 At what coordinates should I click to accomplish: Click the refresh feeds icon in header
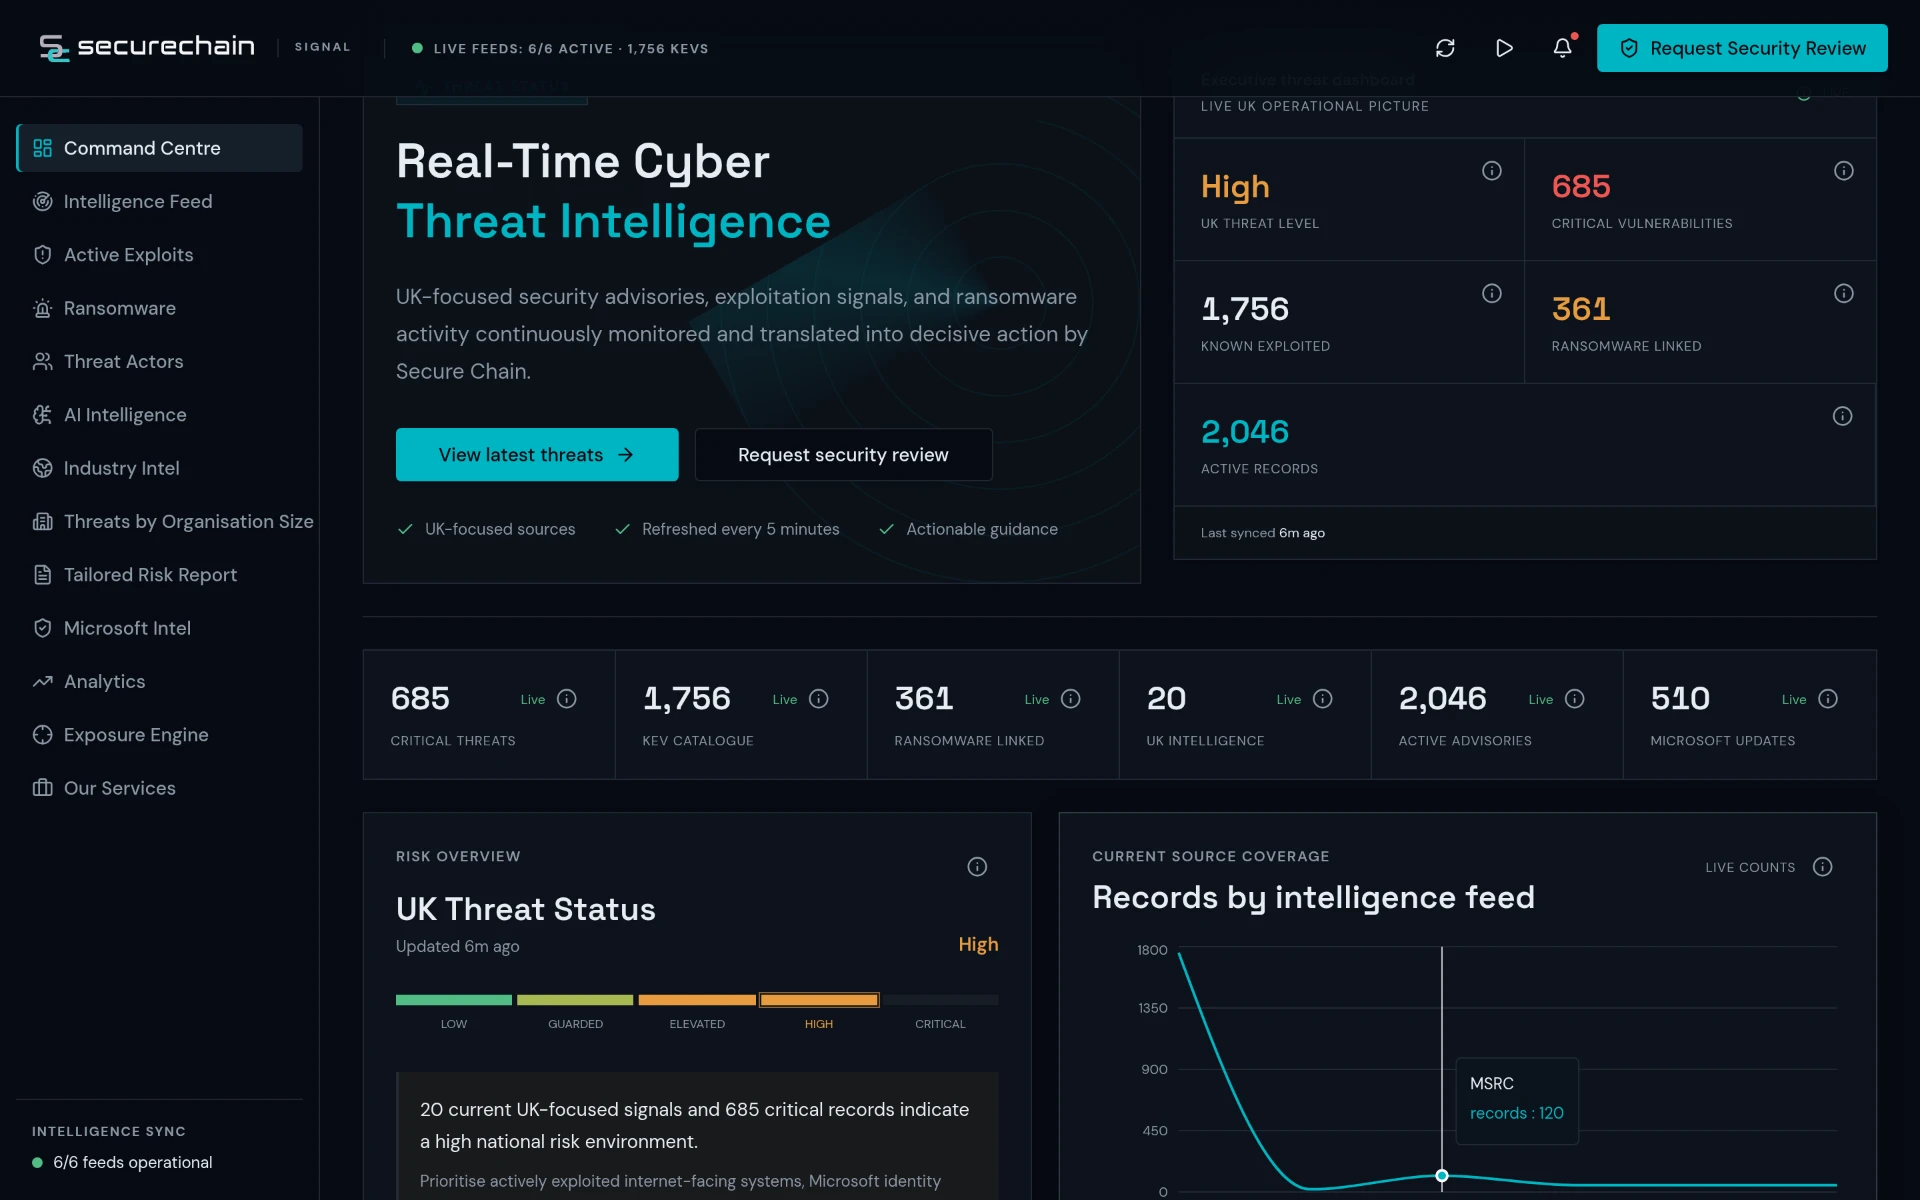(x=1445, y=48)
